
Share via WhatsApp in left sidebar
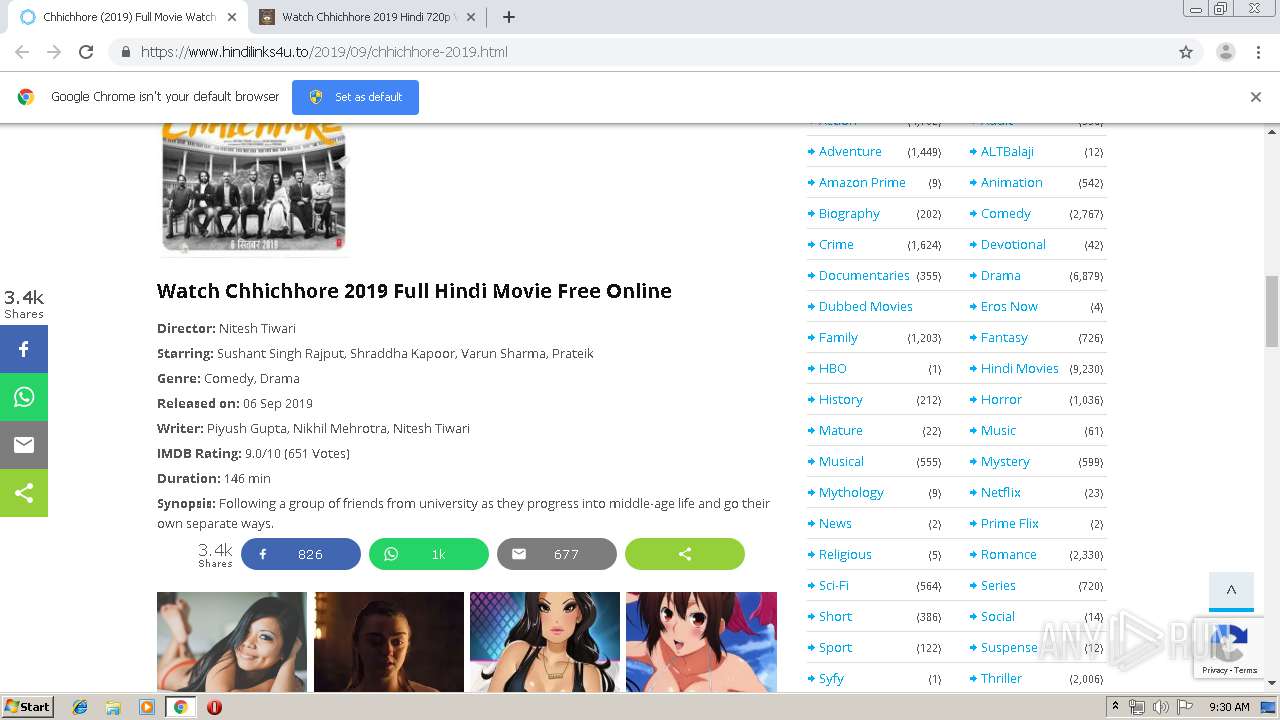pos(24,397)
